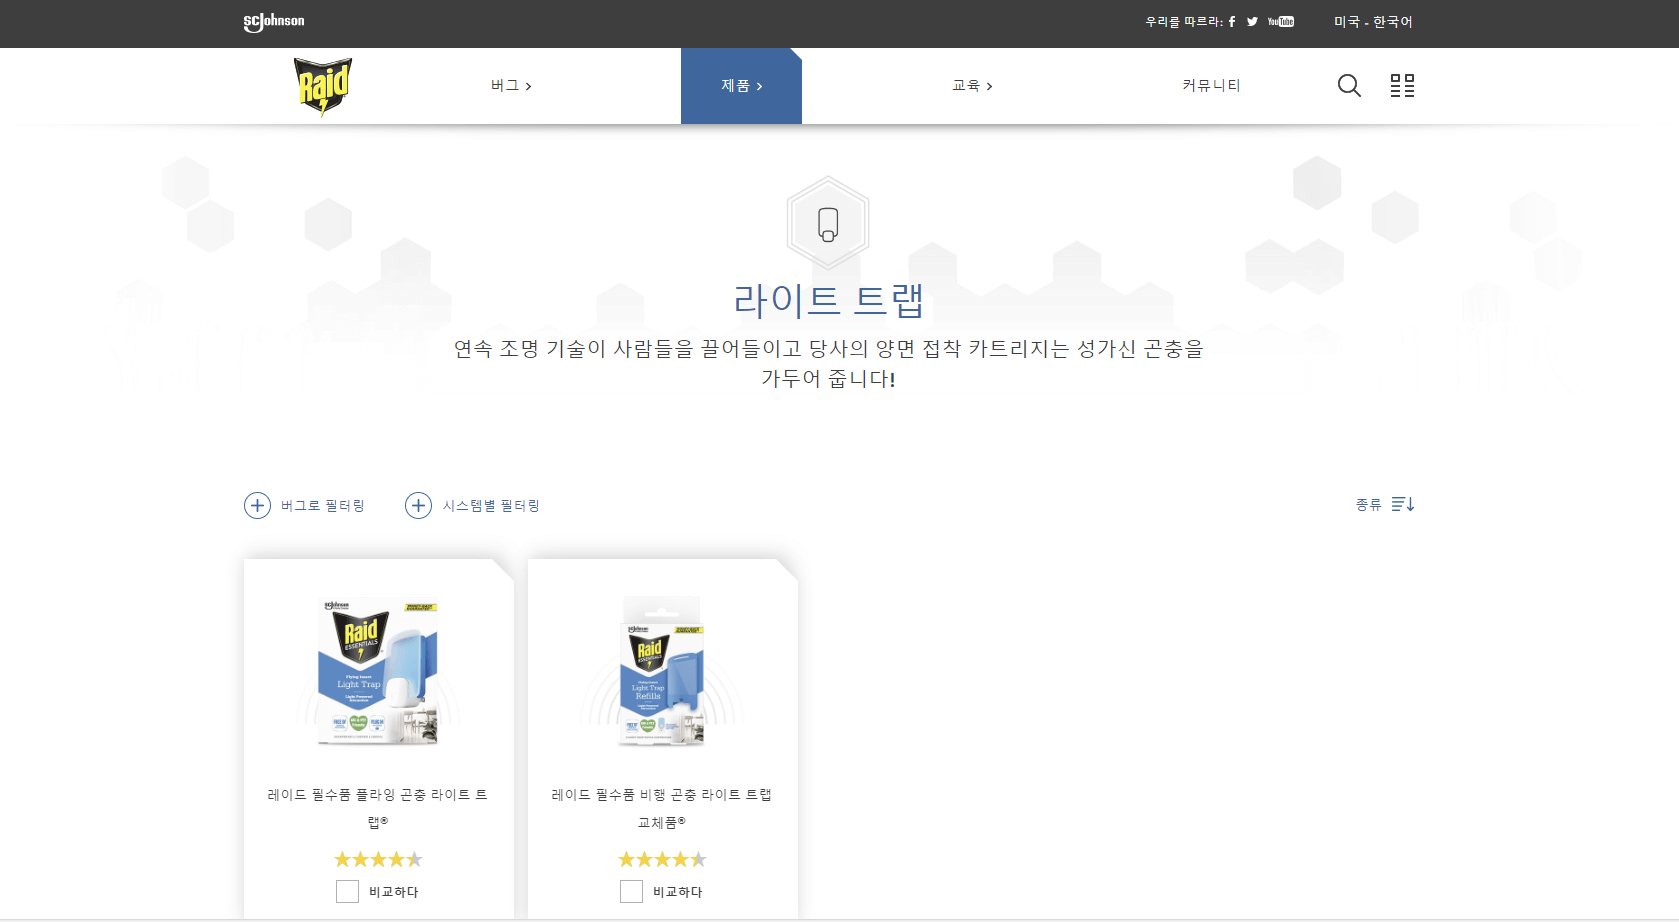The width and height of the screenshot is (1679, 922).
Task: Click the Twitter bird icon
Action: (x=1252, y=21)
